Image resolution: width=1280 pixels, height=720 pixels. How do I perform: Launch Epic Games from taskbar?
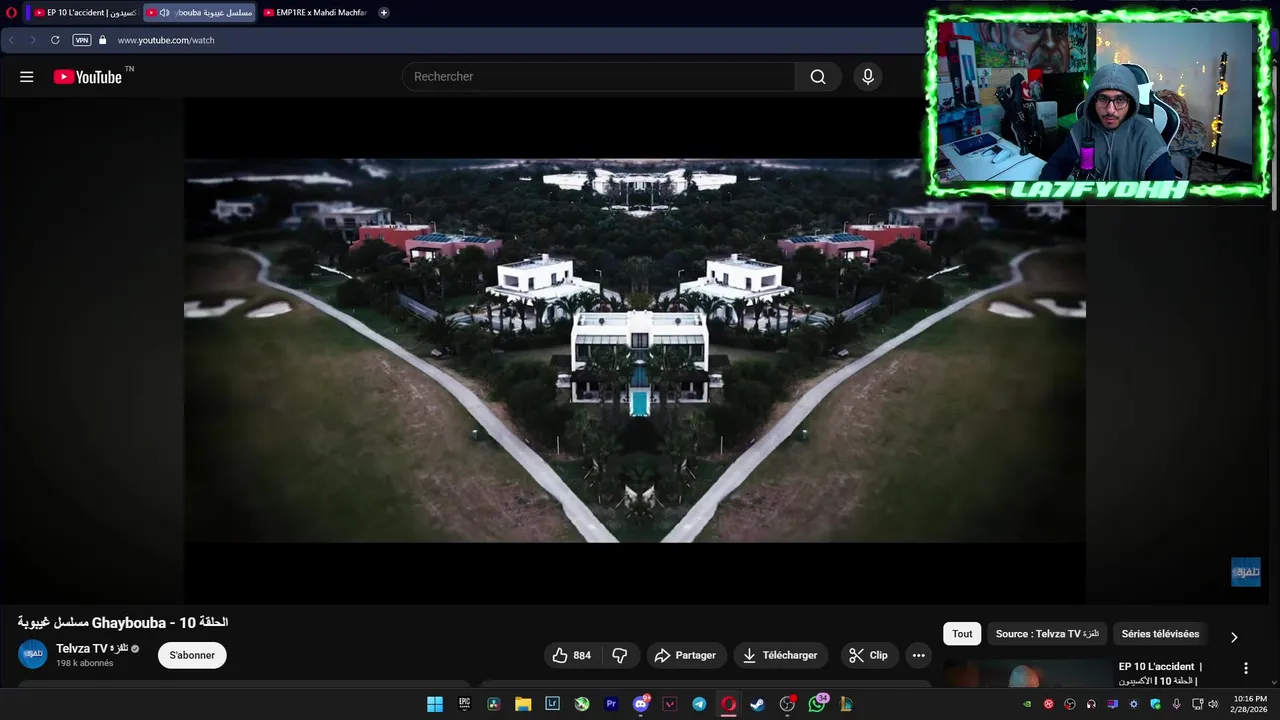click(x=464, y=704)
